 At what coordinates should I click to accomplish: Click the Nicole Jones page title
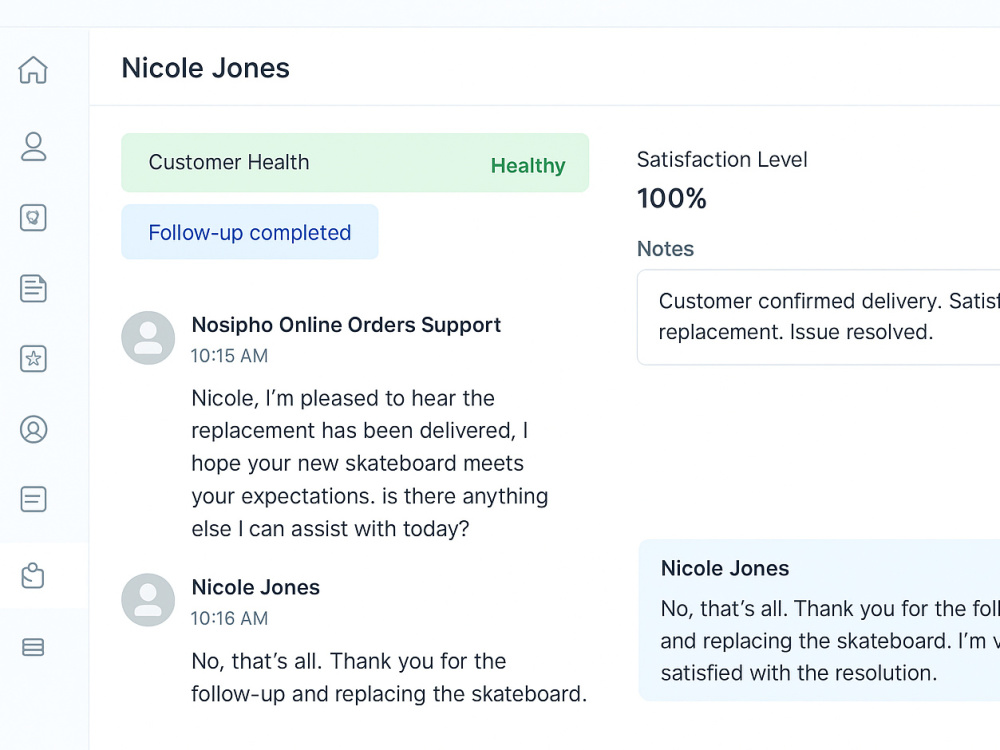(205, 68)
